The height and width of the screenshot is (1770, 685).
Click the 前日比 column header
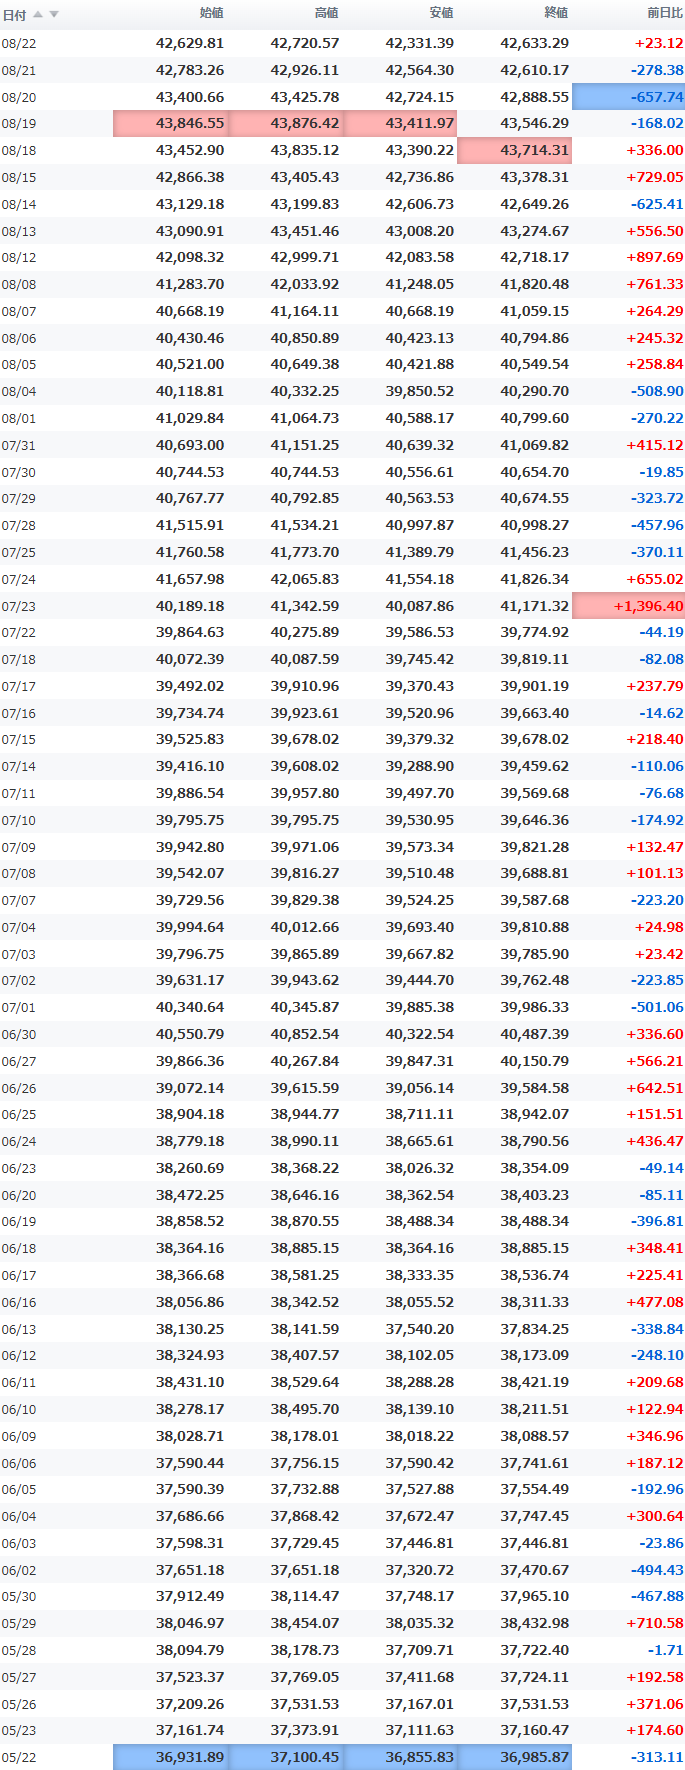tap(665, 13)
